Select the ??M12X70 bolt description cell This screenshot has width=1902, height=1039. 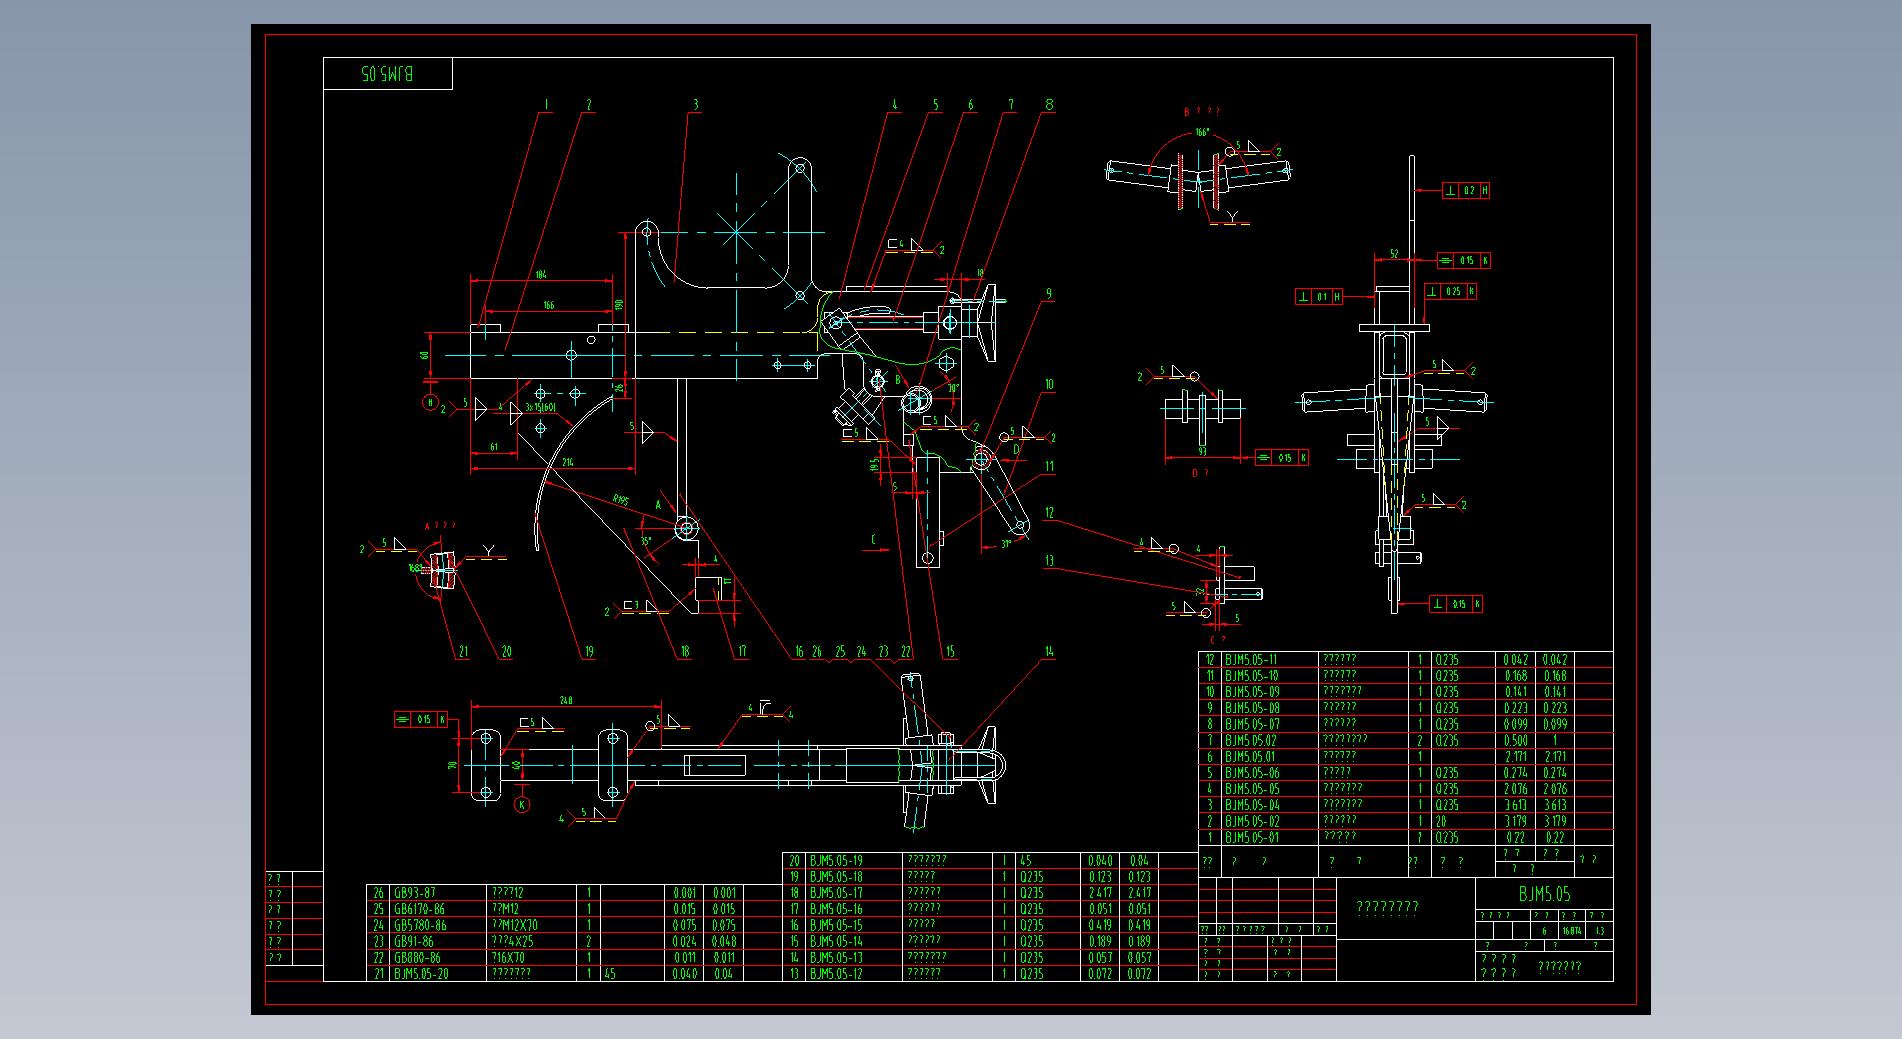tap(514, 925)
